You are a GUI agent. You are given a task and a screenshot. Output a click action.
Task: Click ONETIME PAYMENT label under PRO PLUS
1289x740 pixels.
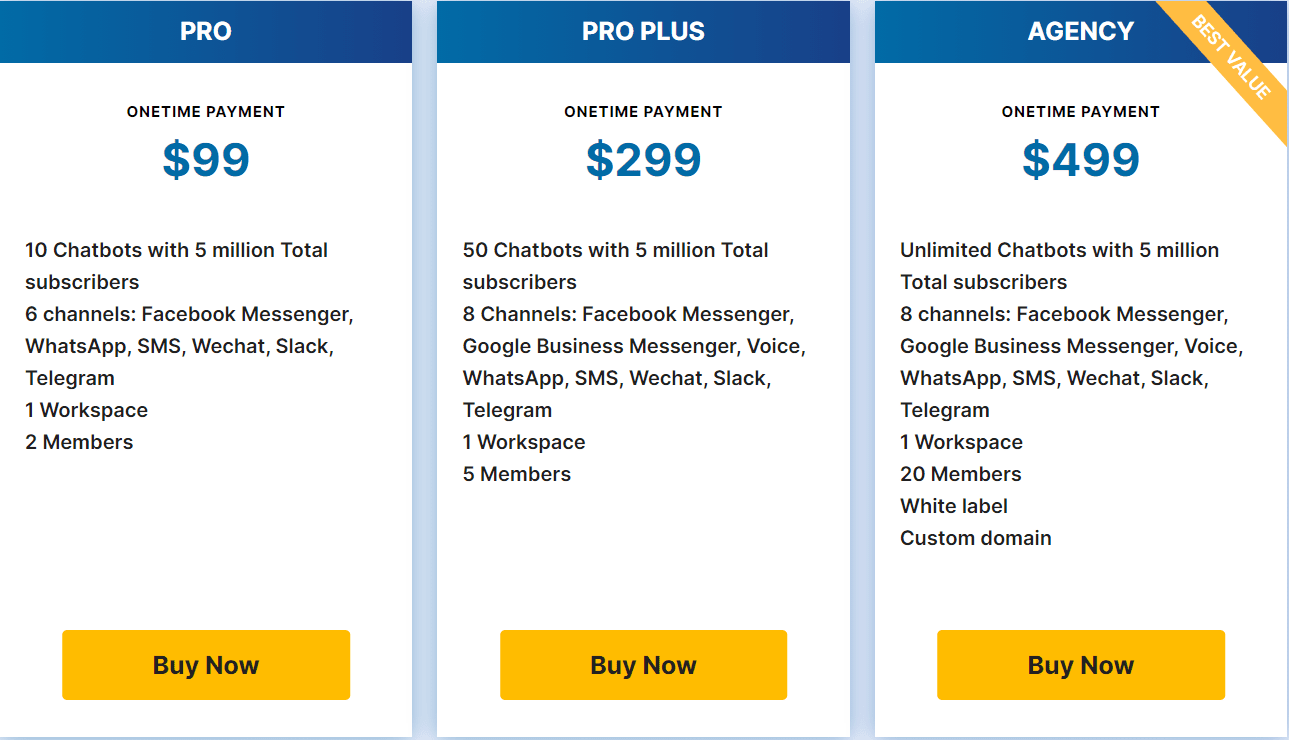coord(643,112)
